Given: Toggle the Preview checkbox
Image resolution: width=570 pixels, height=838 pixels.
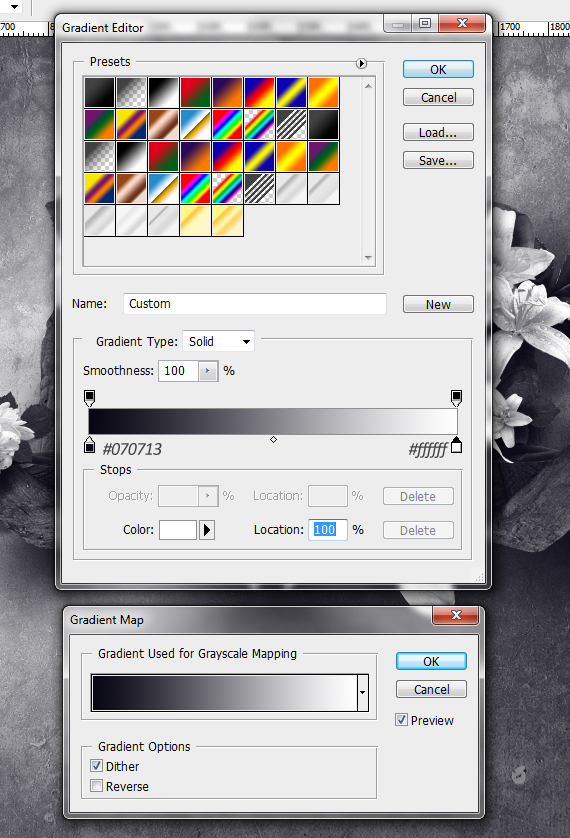Looking at the screenshot, I should click(x=401, y=720).
